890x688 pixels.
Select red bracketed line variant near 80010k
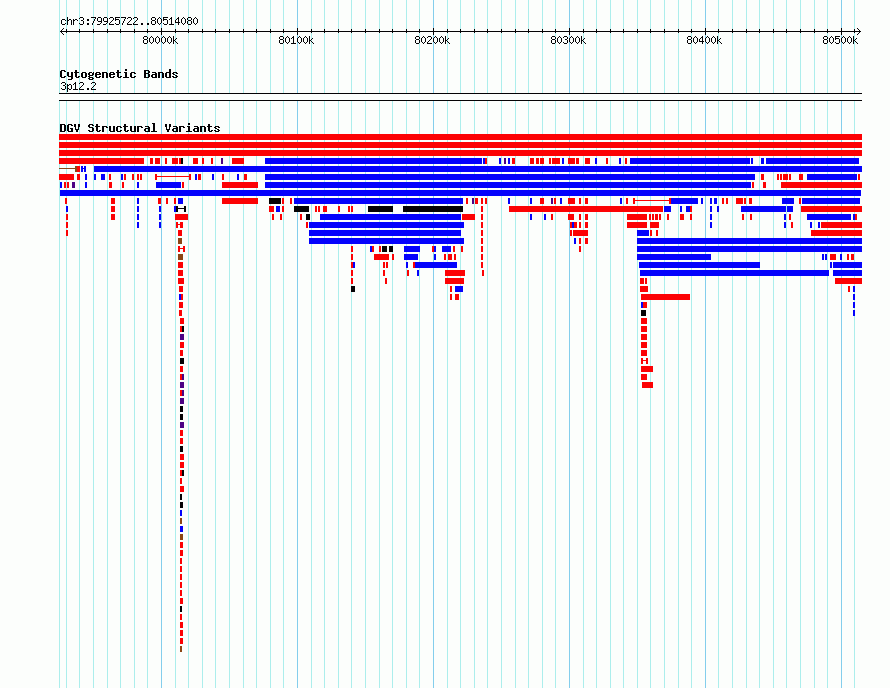click(x=173, y=177)
